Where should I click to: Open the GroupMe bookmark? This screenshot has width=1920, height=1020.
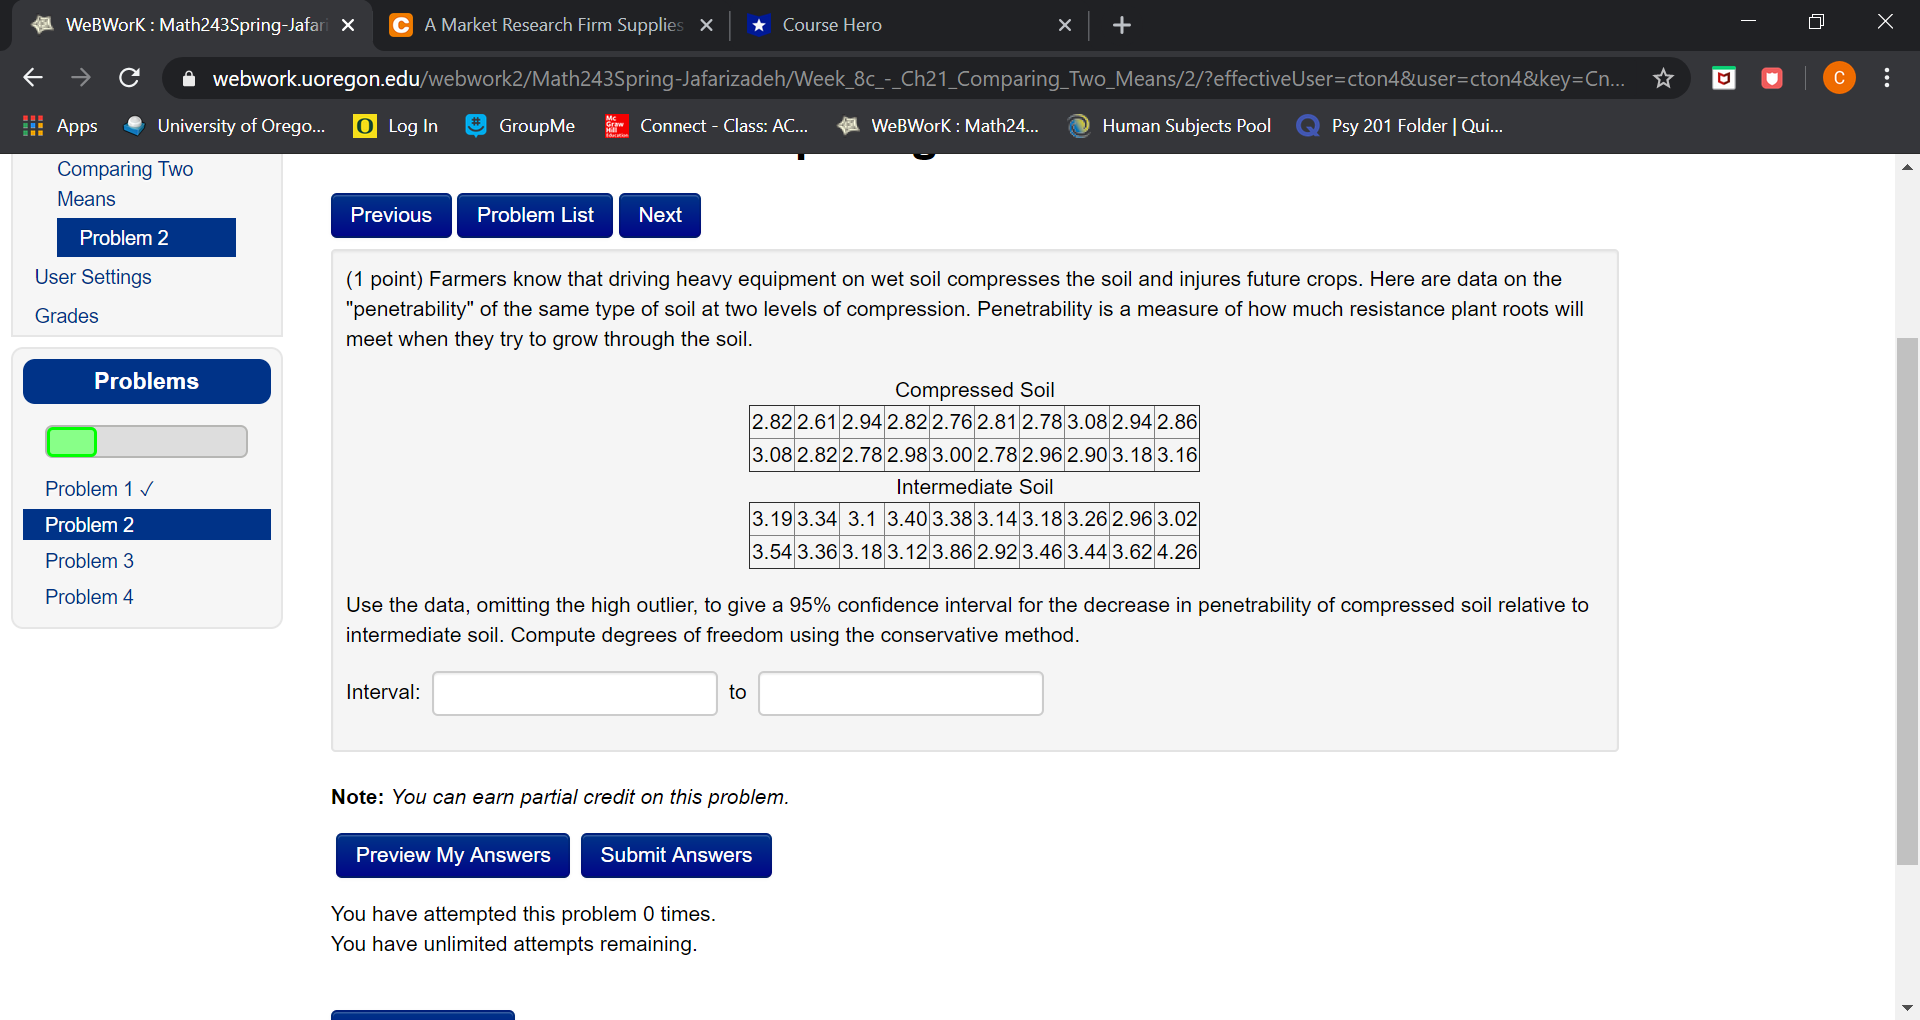(520, 126)
